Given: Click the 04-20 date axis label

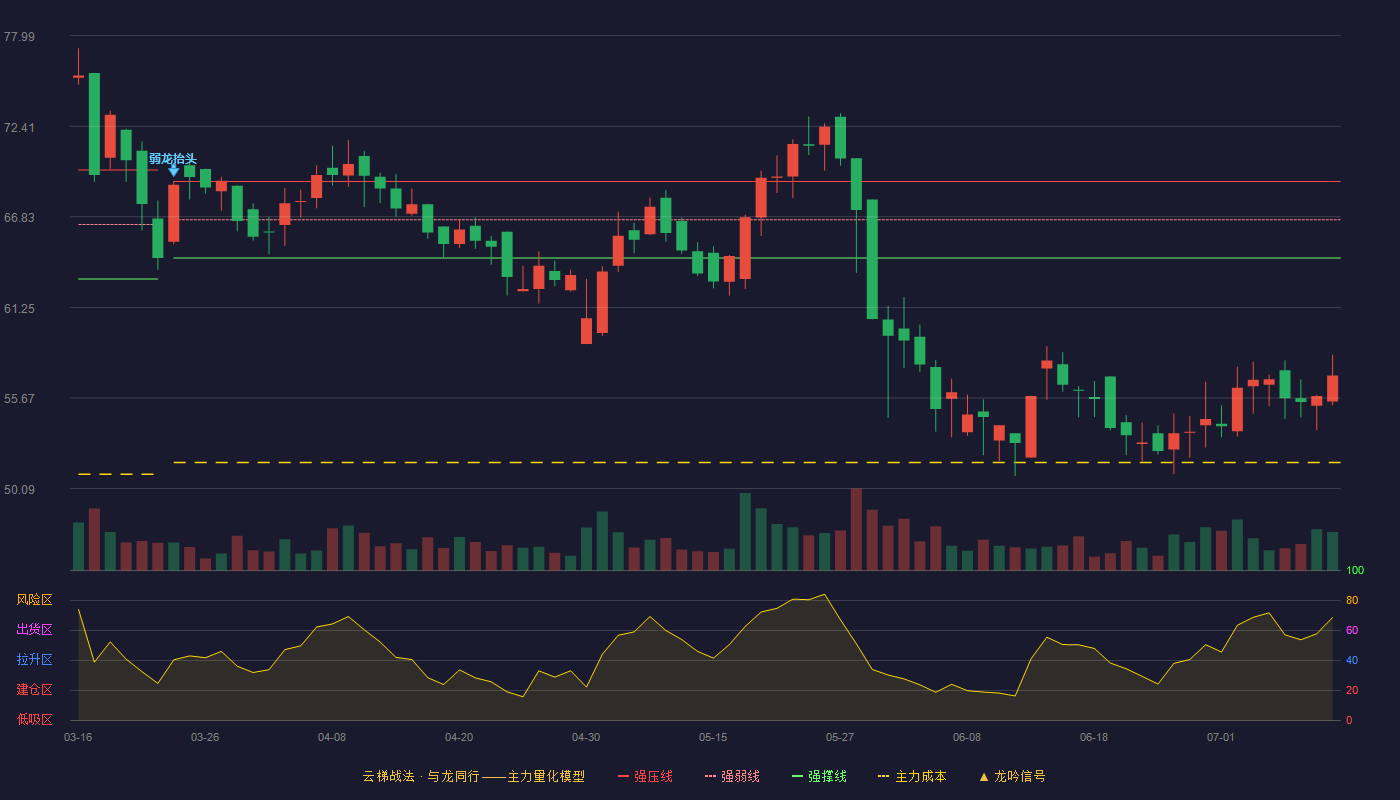Looking at the screenshot, I should pos(459,737).
